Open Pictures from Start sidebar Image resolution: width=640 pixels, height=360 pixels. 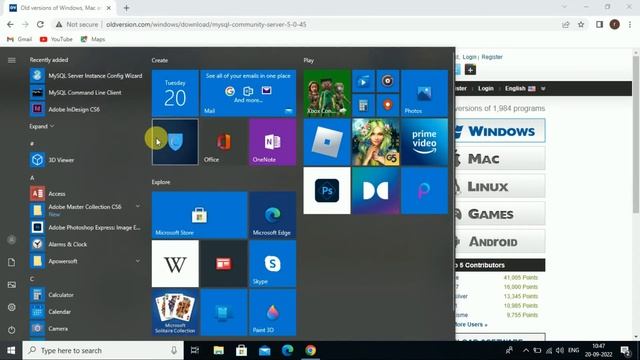point(11,285)
